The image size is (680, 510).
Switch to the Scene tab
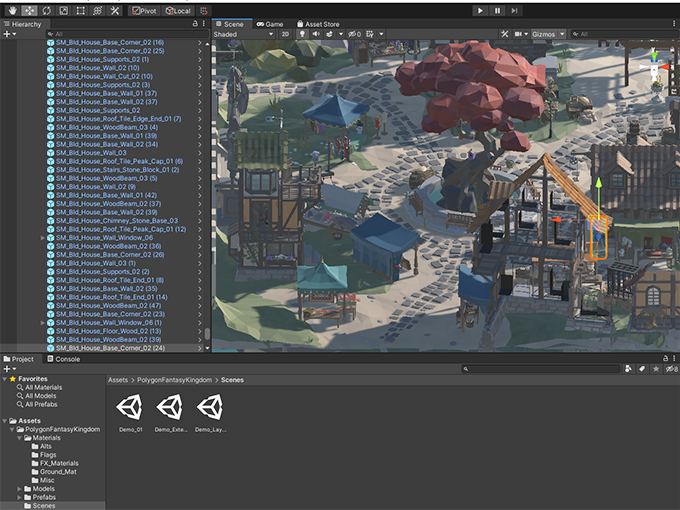tap(230, 24)
